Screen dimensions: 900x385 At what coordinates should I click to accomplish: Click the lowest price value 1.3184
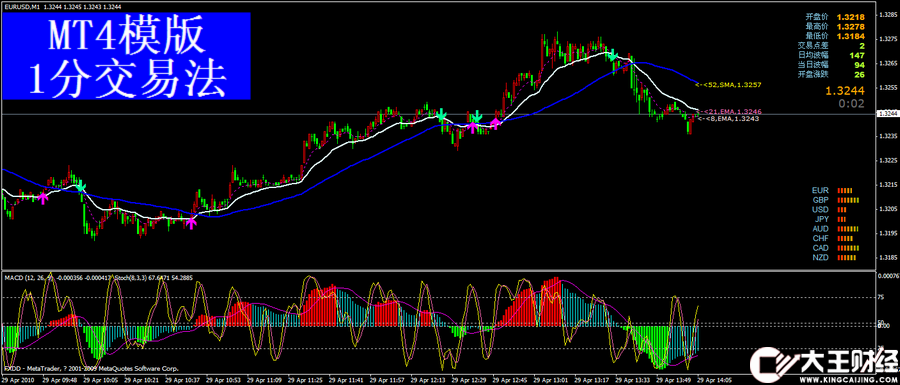tap(851, 36)
